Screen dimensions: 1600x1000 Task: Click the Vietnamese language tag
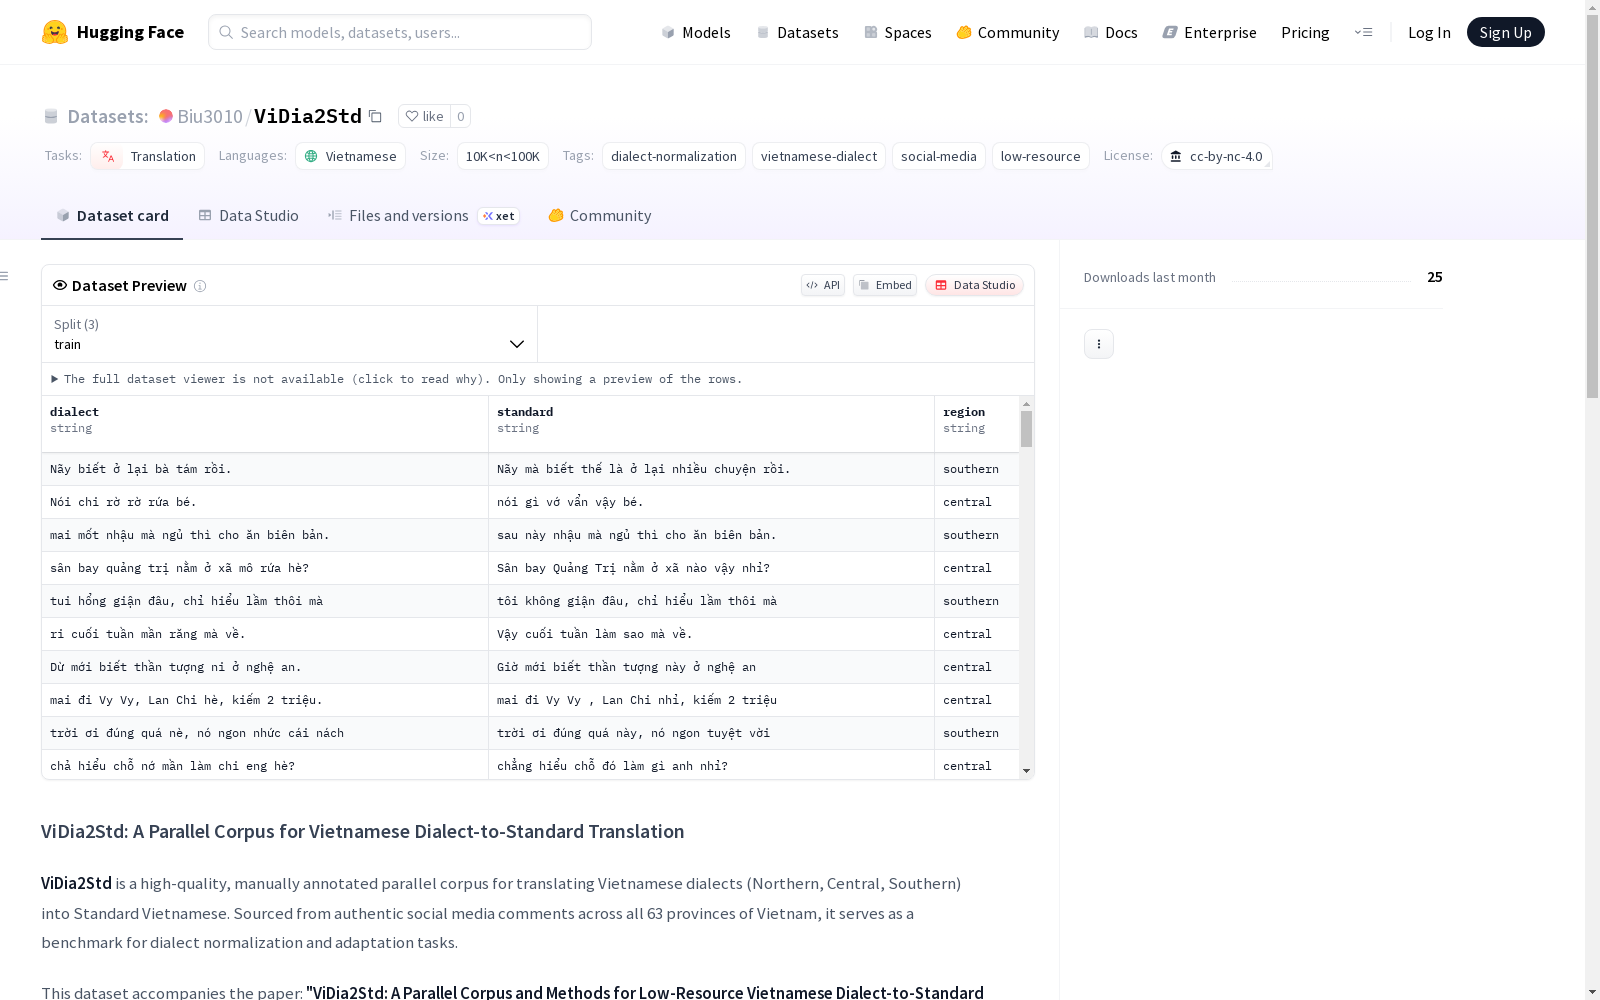[x=350, y=156]
